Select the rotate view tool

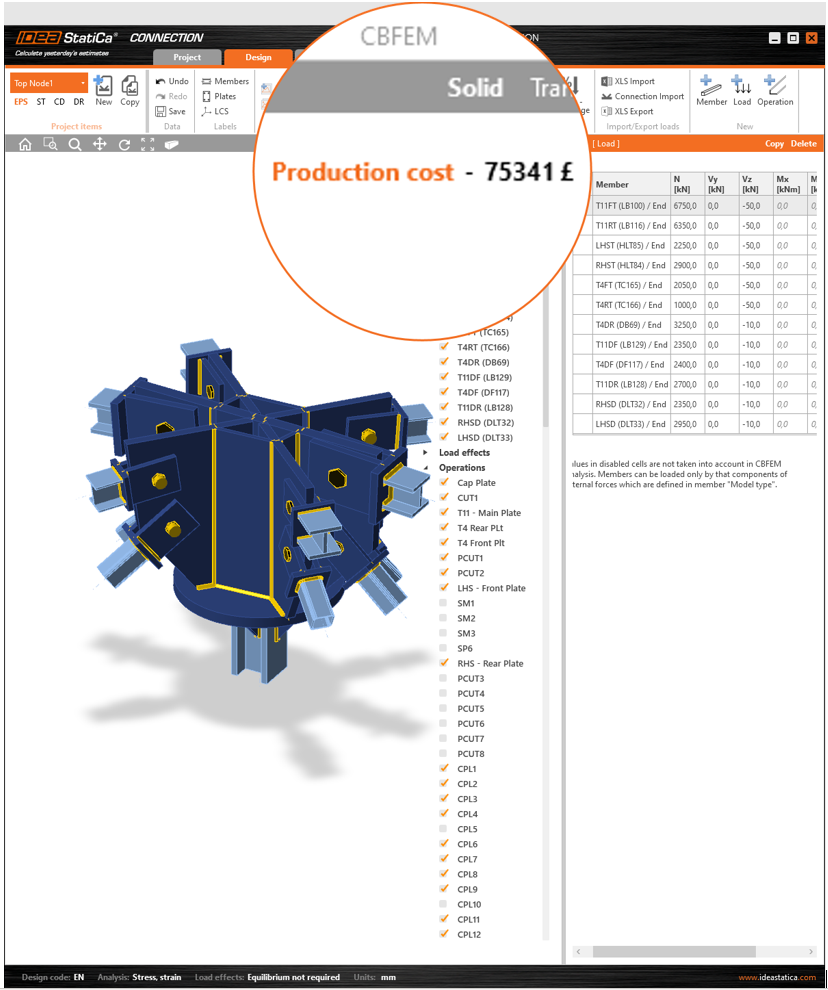pos(124,145)
